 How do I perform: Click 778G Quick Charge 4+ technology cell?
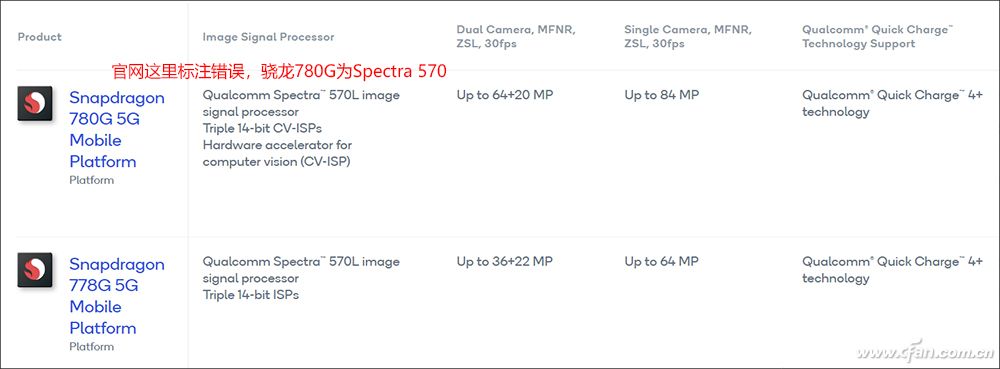[x=892, y=270]
